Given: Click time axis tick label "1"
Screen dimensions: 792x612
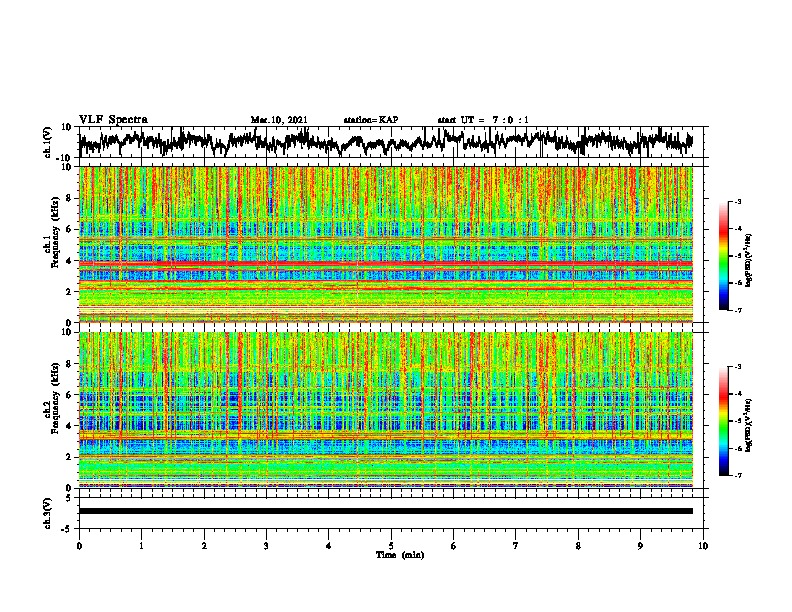Looking at the screenshot, I should pos(141,546).
